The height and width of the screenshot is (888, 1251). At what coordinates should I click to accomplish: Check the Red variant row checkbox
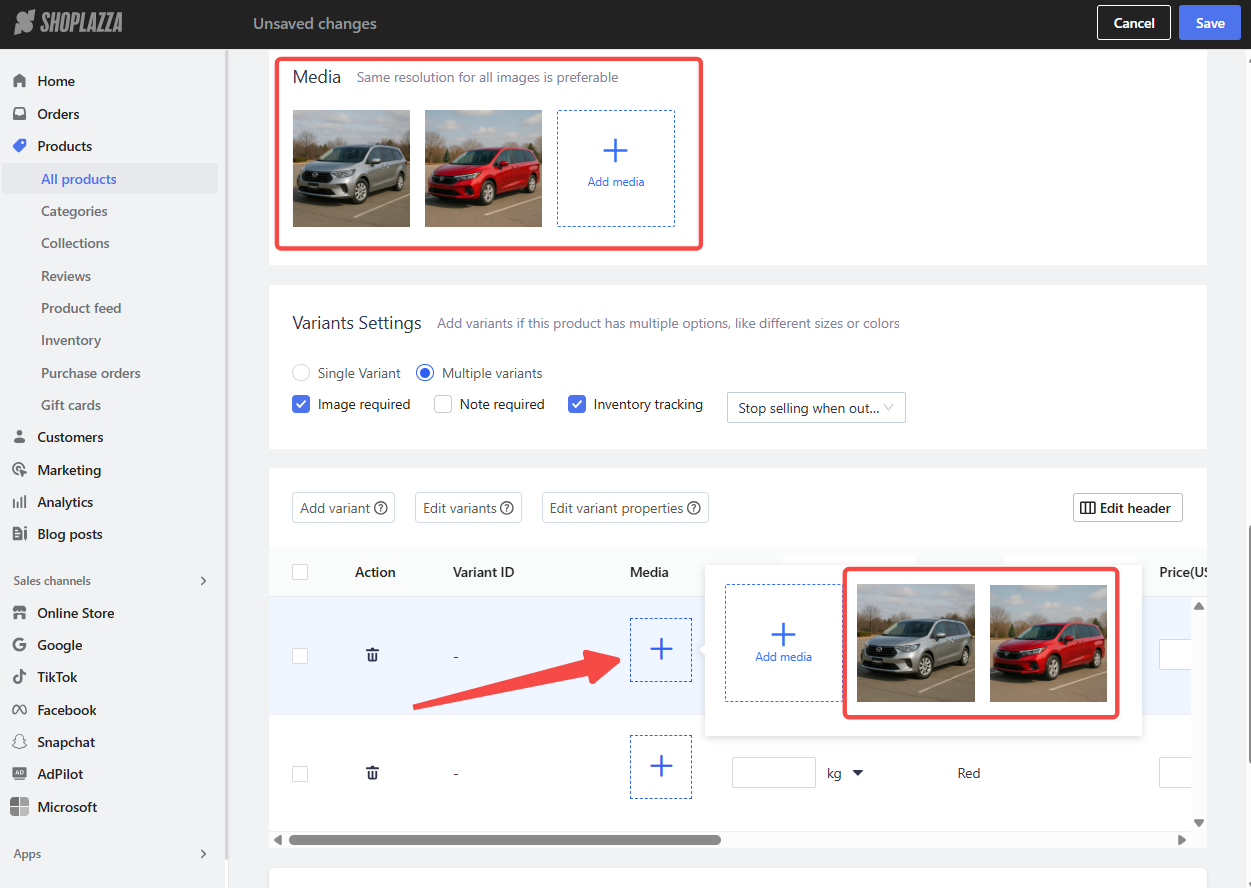pos(300,774)
